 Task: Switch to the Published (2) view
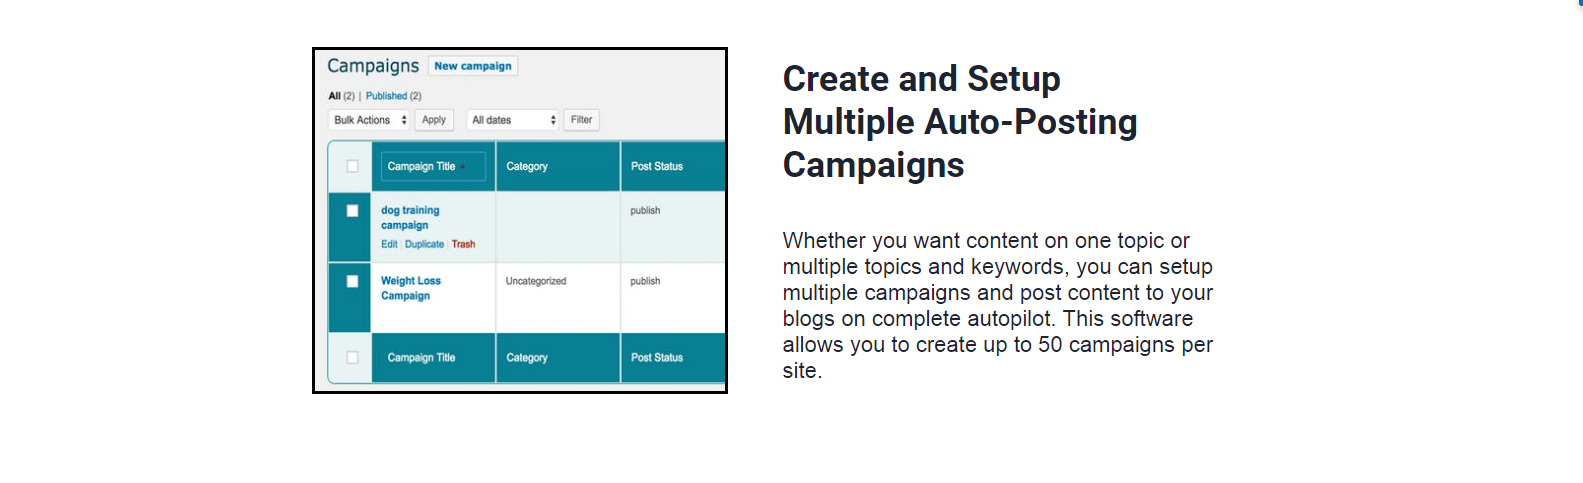coord(393,96)
